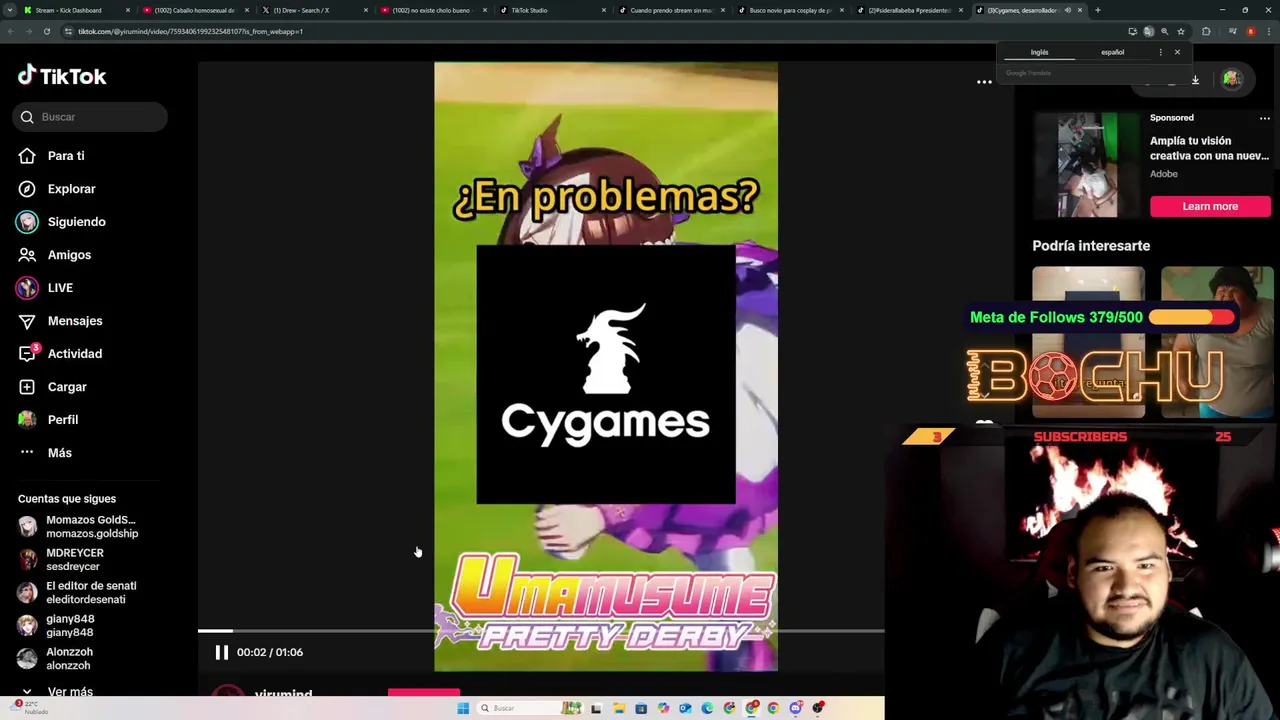Switch to Caballo homosexual YouTube tab

(x=195, y=10)
